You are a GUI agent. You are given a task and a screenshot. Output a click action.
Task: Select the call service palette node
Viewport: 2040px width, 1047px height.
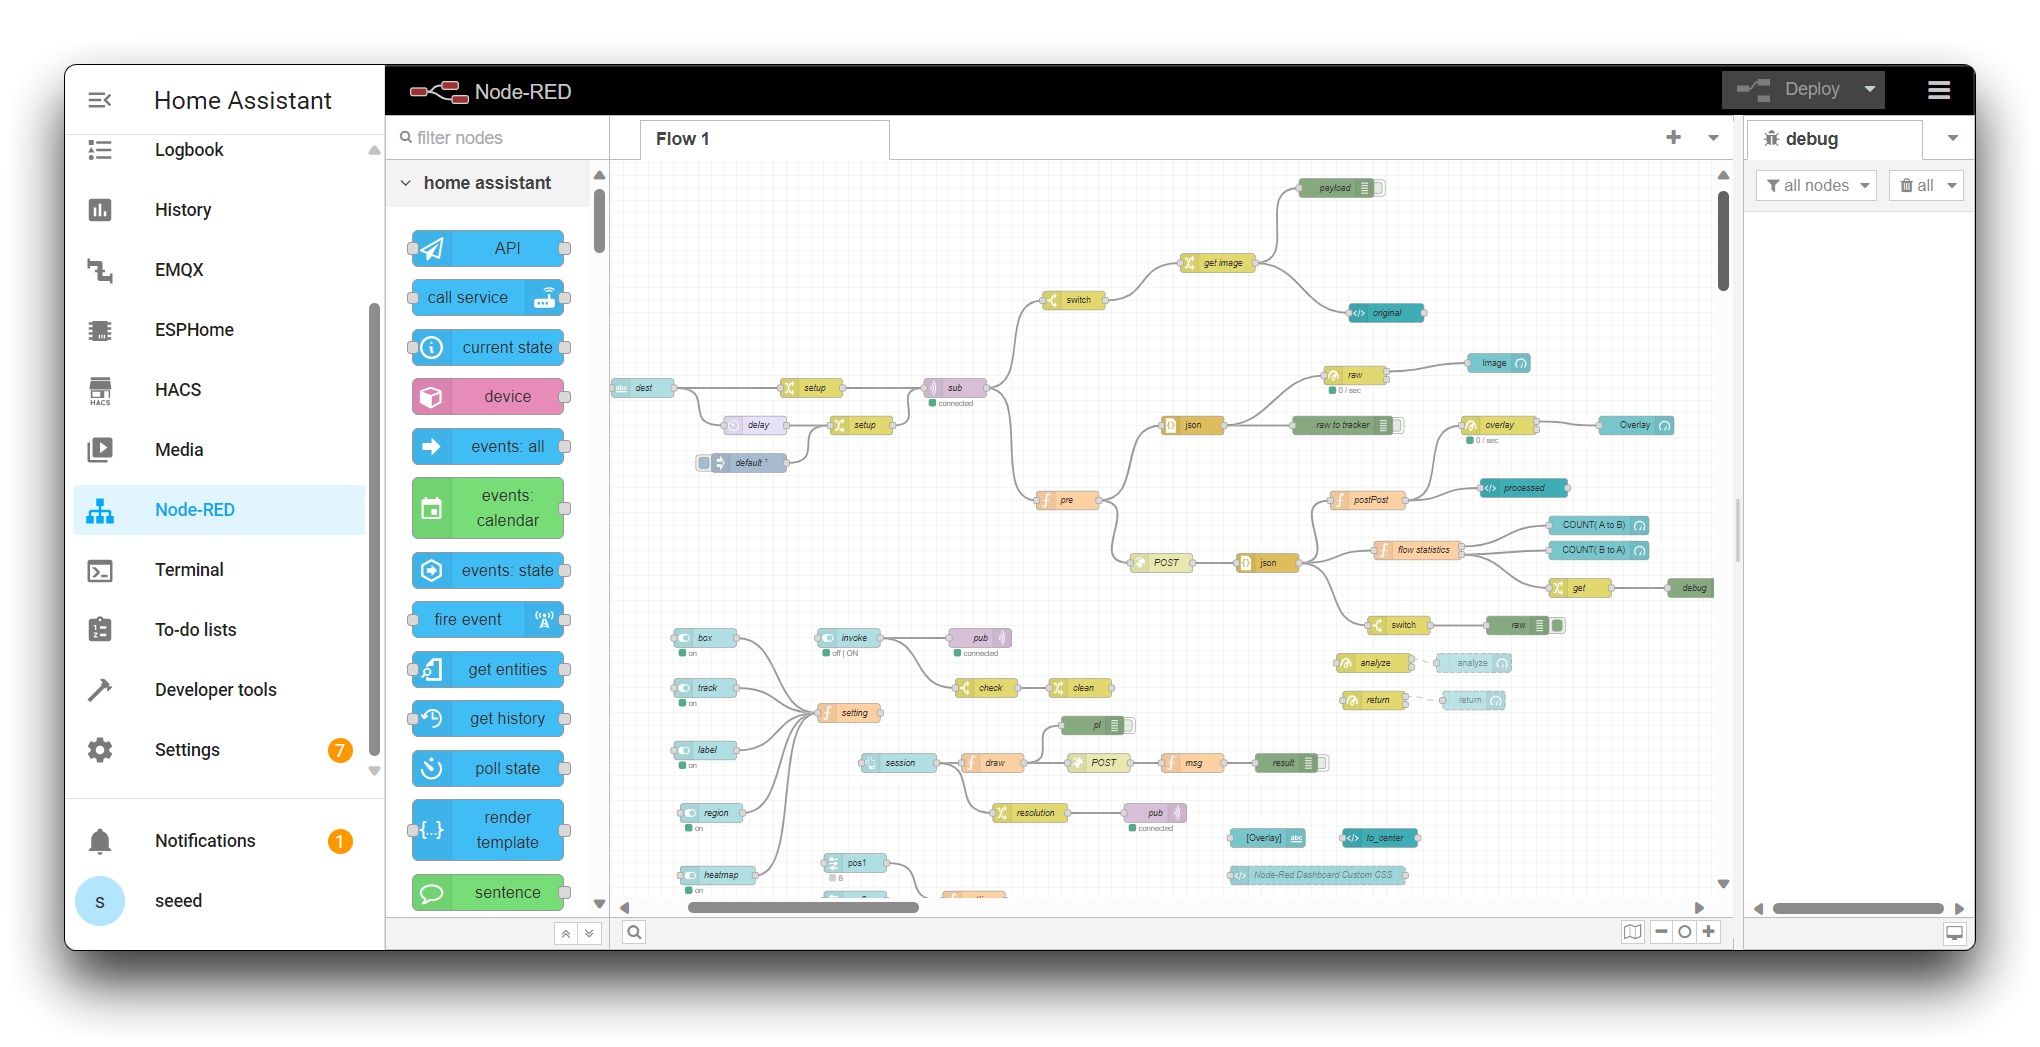(x=488, y=298)
